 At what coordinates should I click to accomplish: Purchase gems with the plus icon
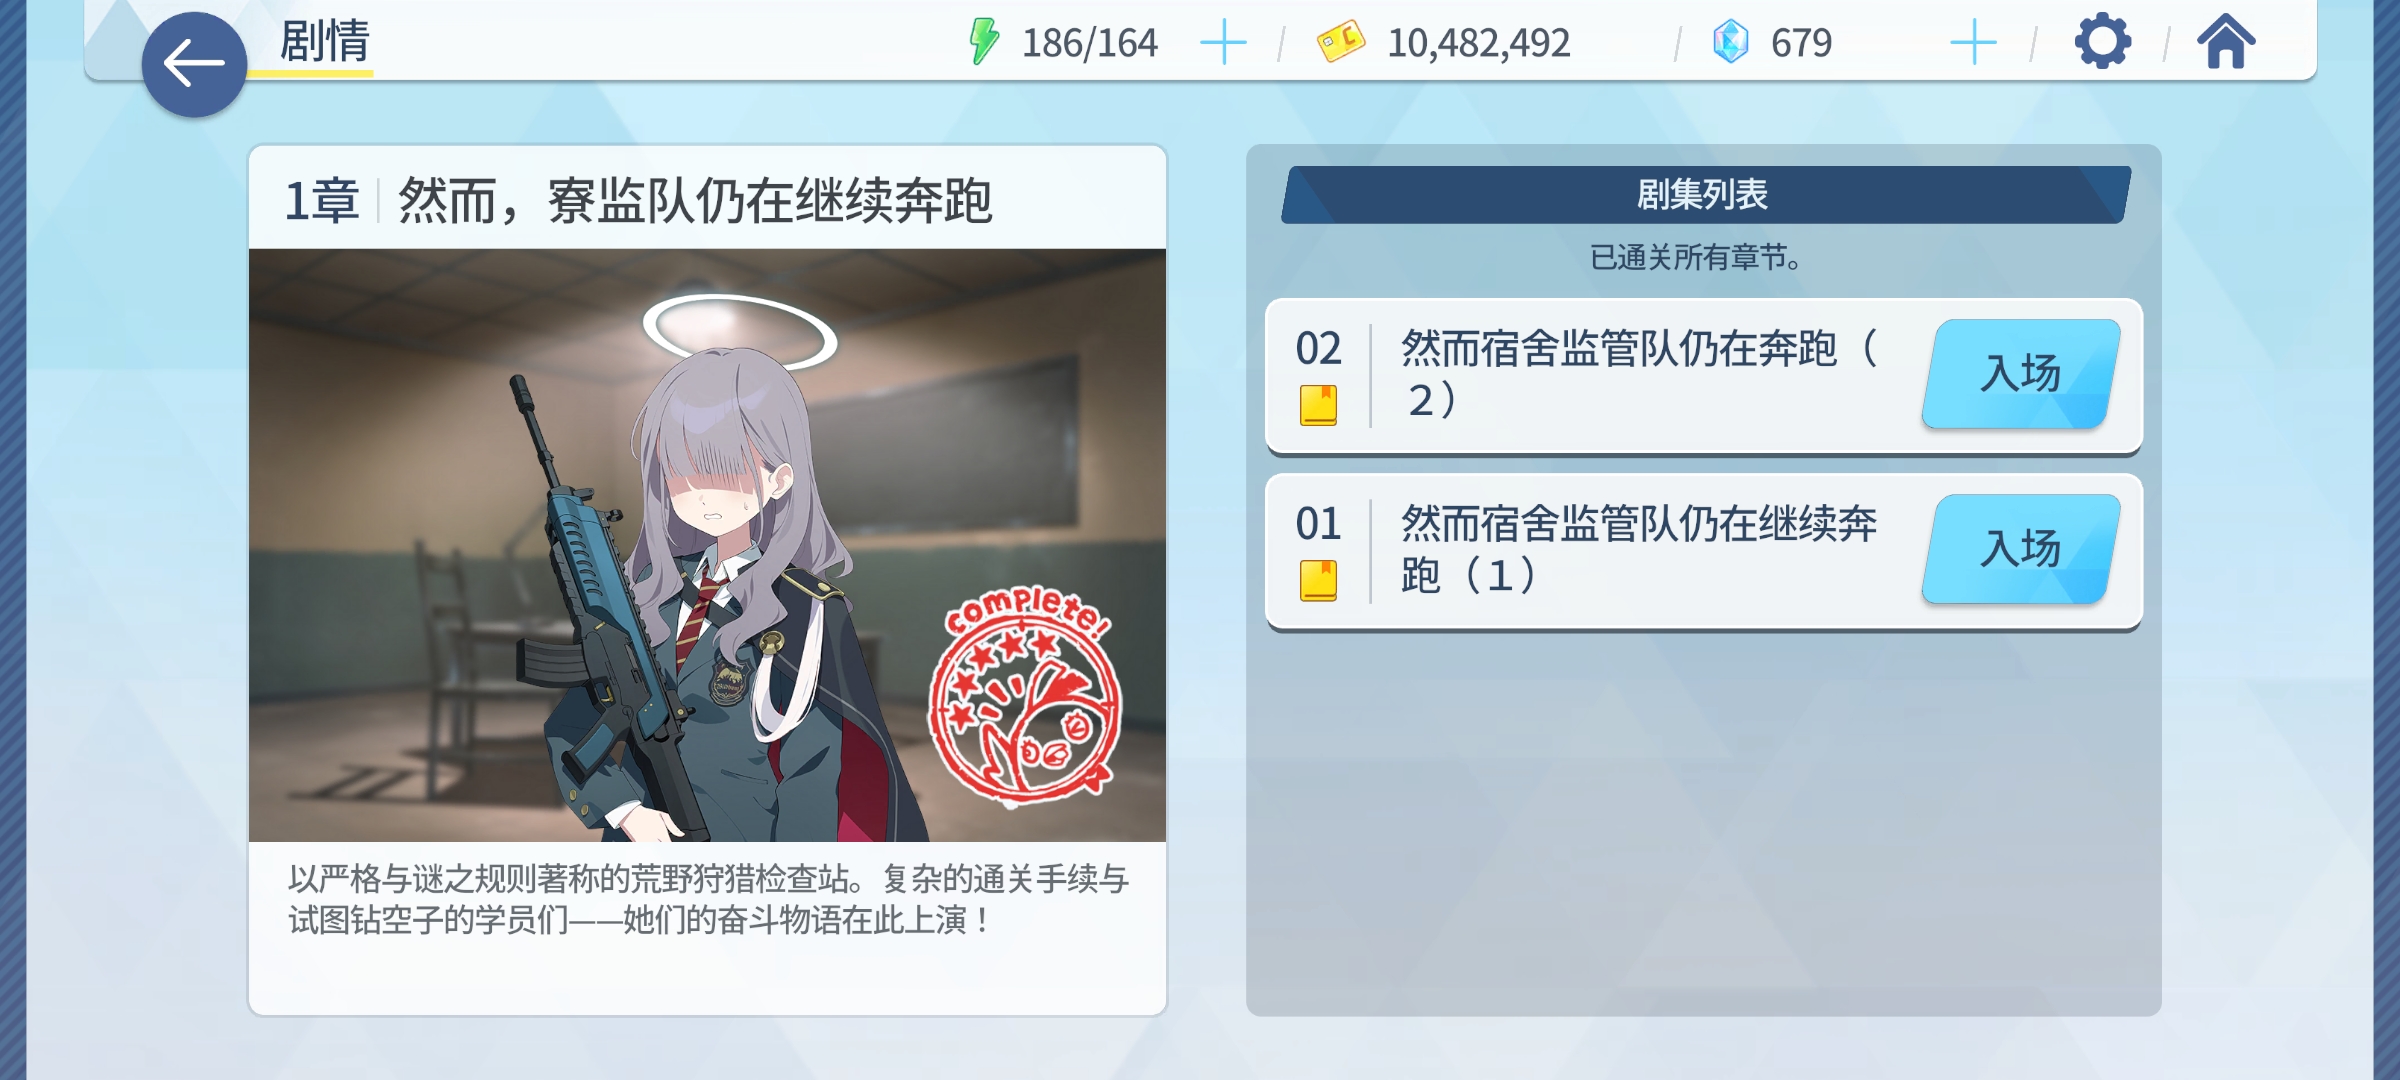(x=1974, y=43)
